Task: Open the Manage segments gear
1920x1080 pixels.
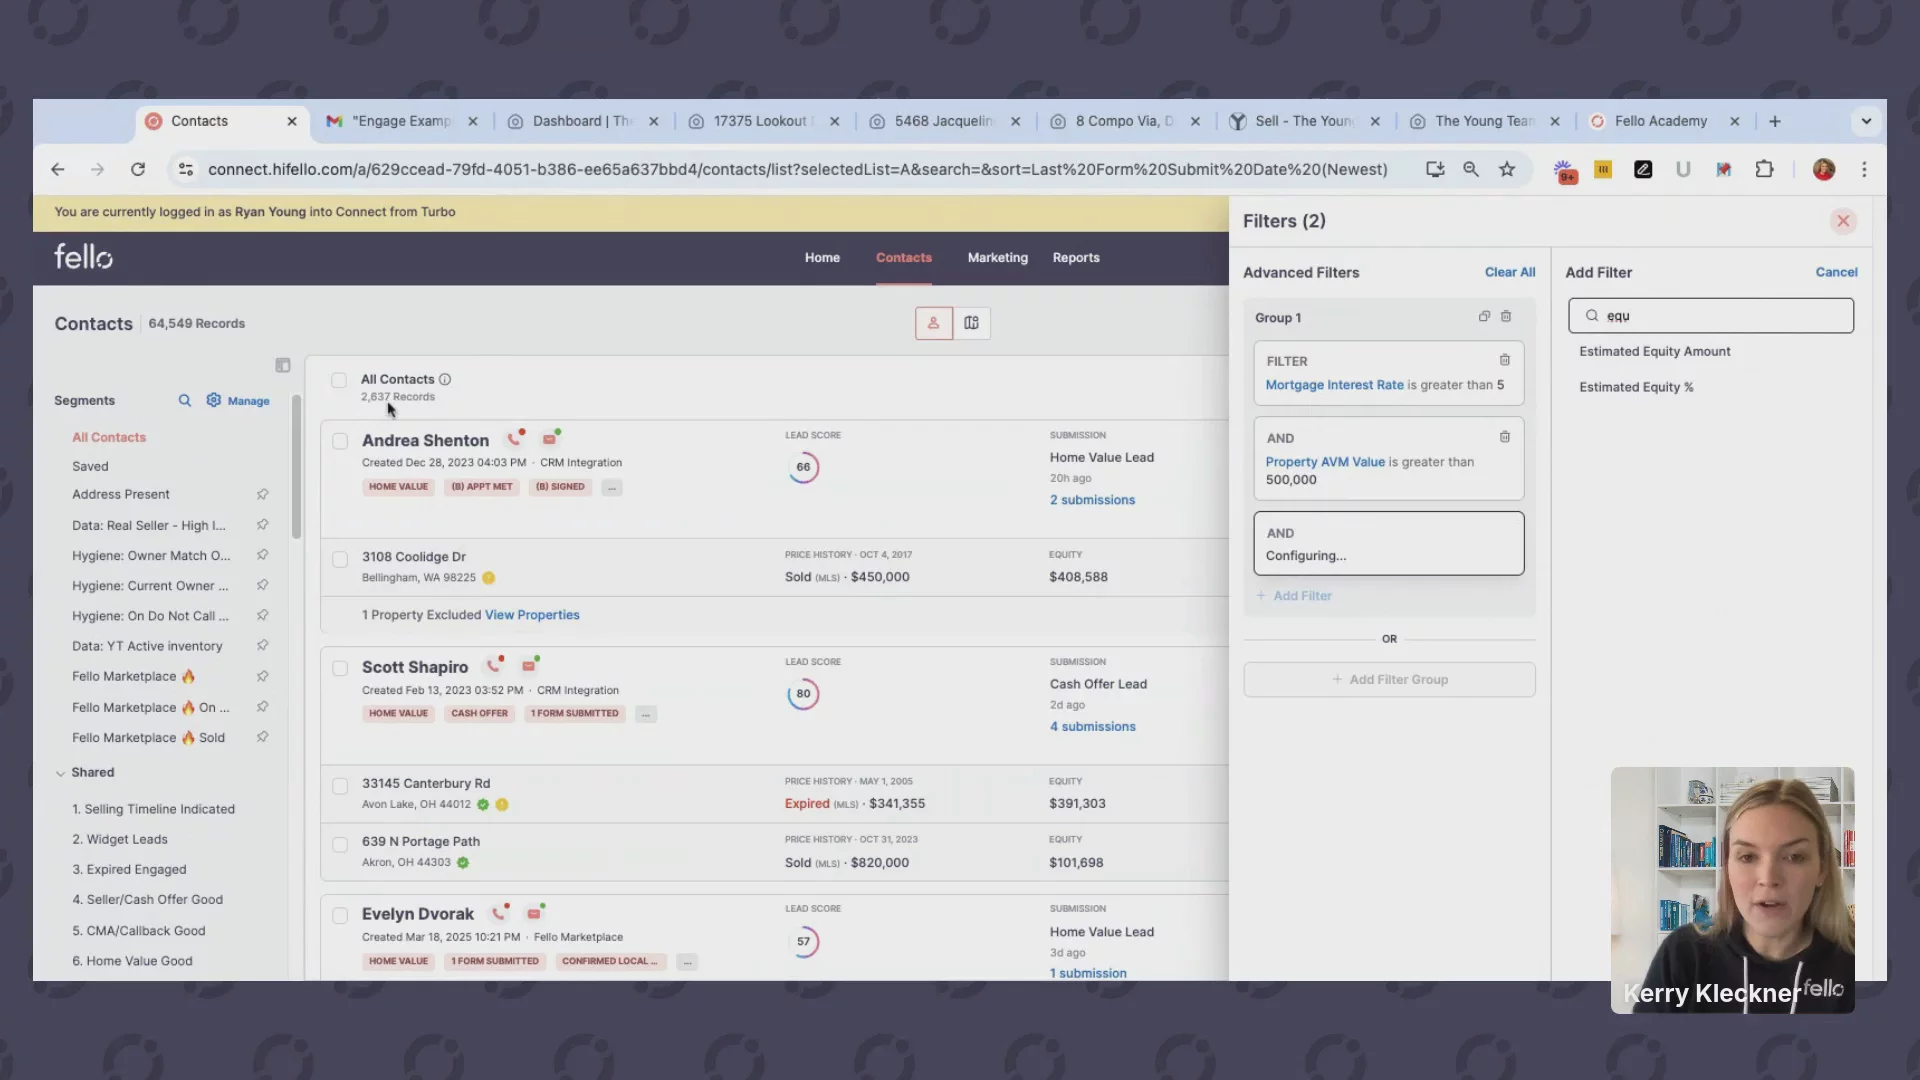Action: coord(238,400)
